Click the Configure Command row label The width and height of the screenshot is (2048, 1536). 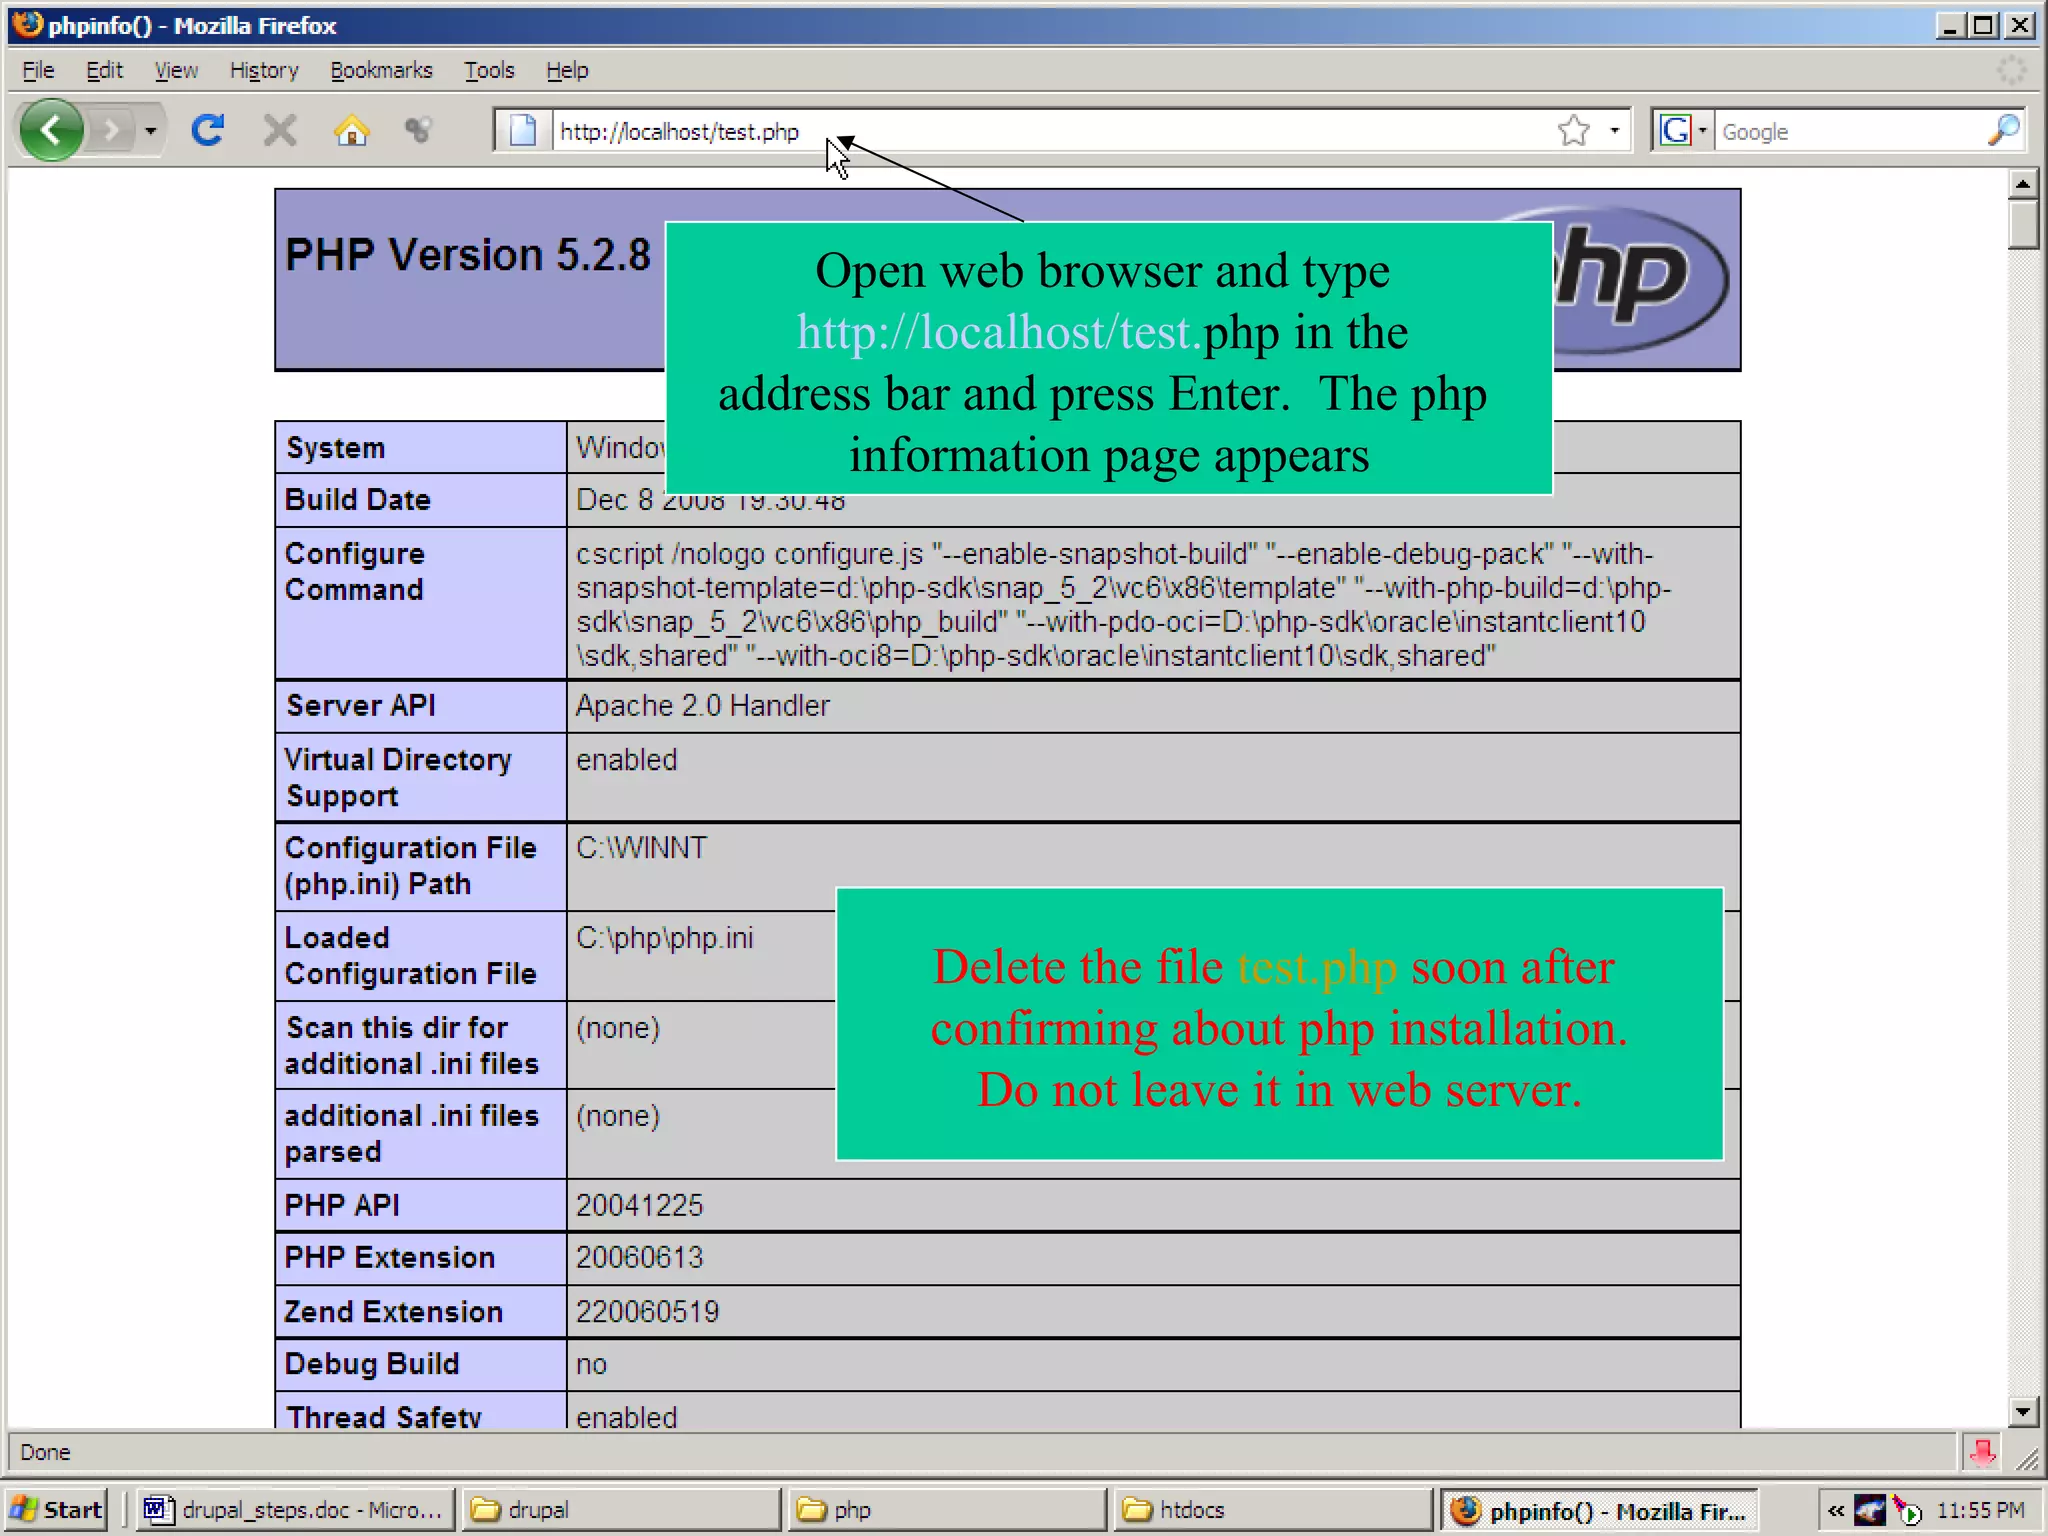[x=355, y=572]
